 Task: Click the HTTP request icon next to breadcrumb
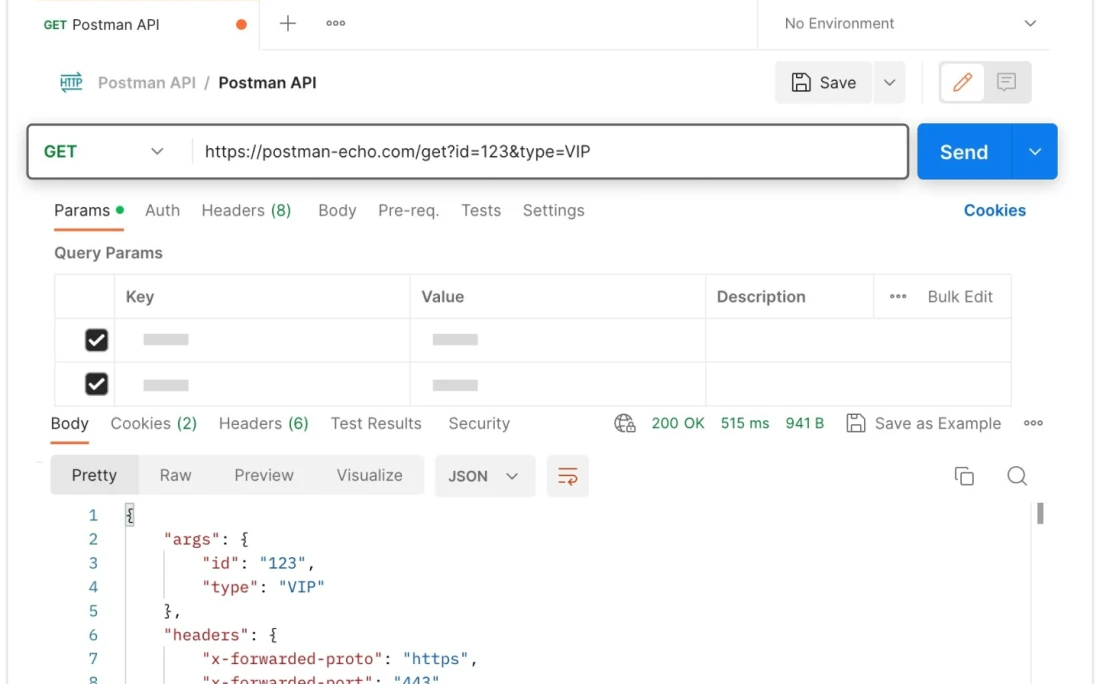coord(70,83)
